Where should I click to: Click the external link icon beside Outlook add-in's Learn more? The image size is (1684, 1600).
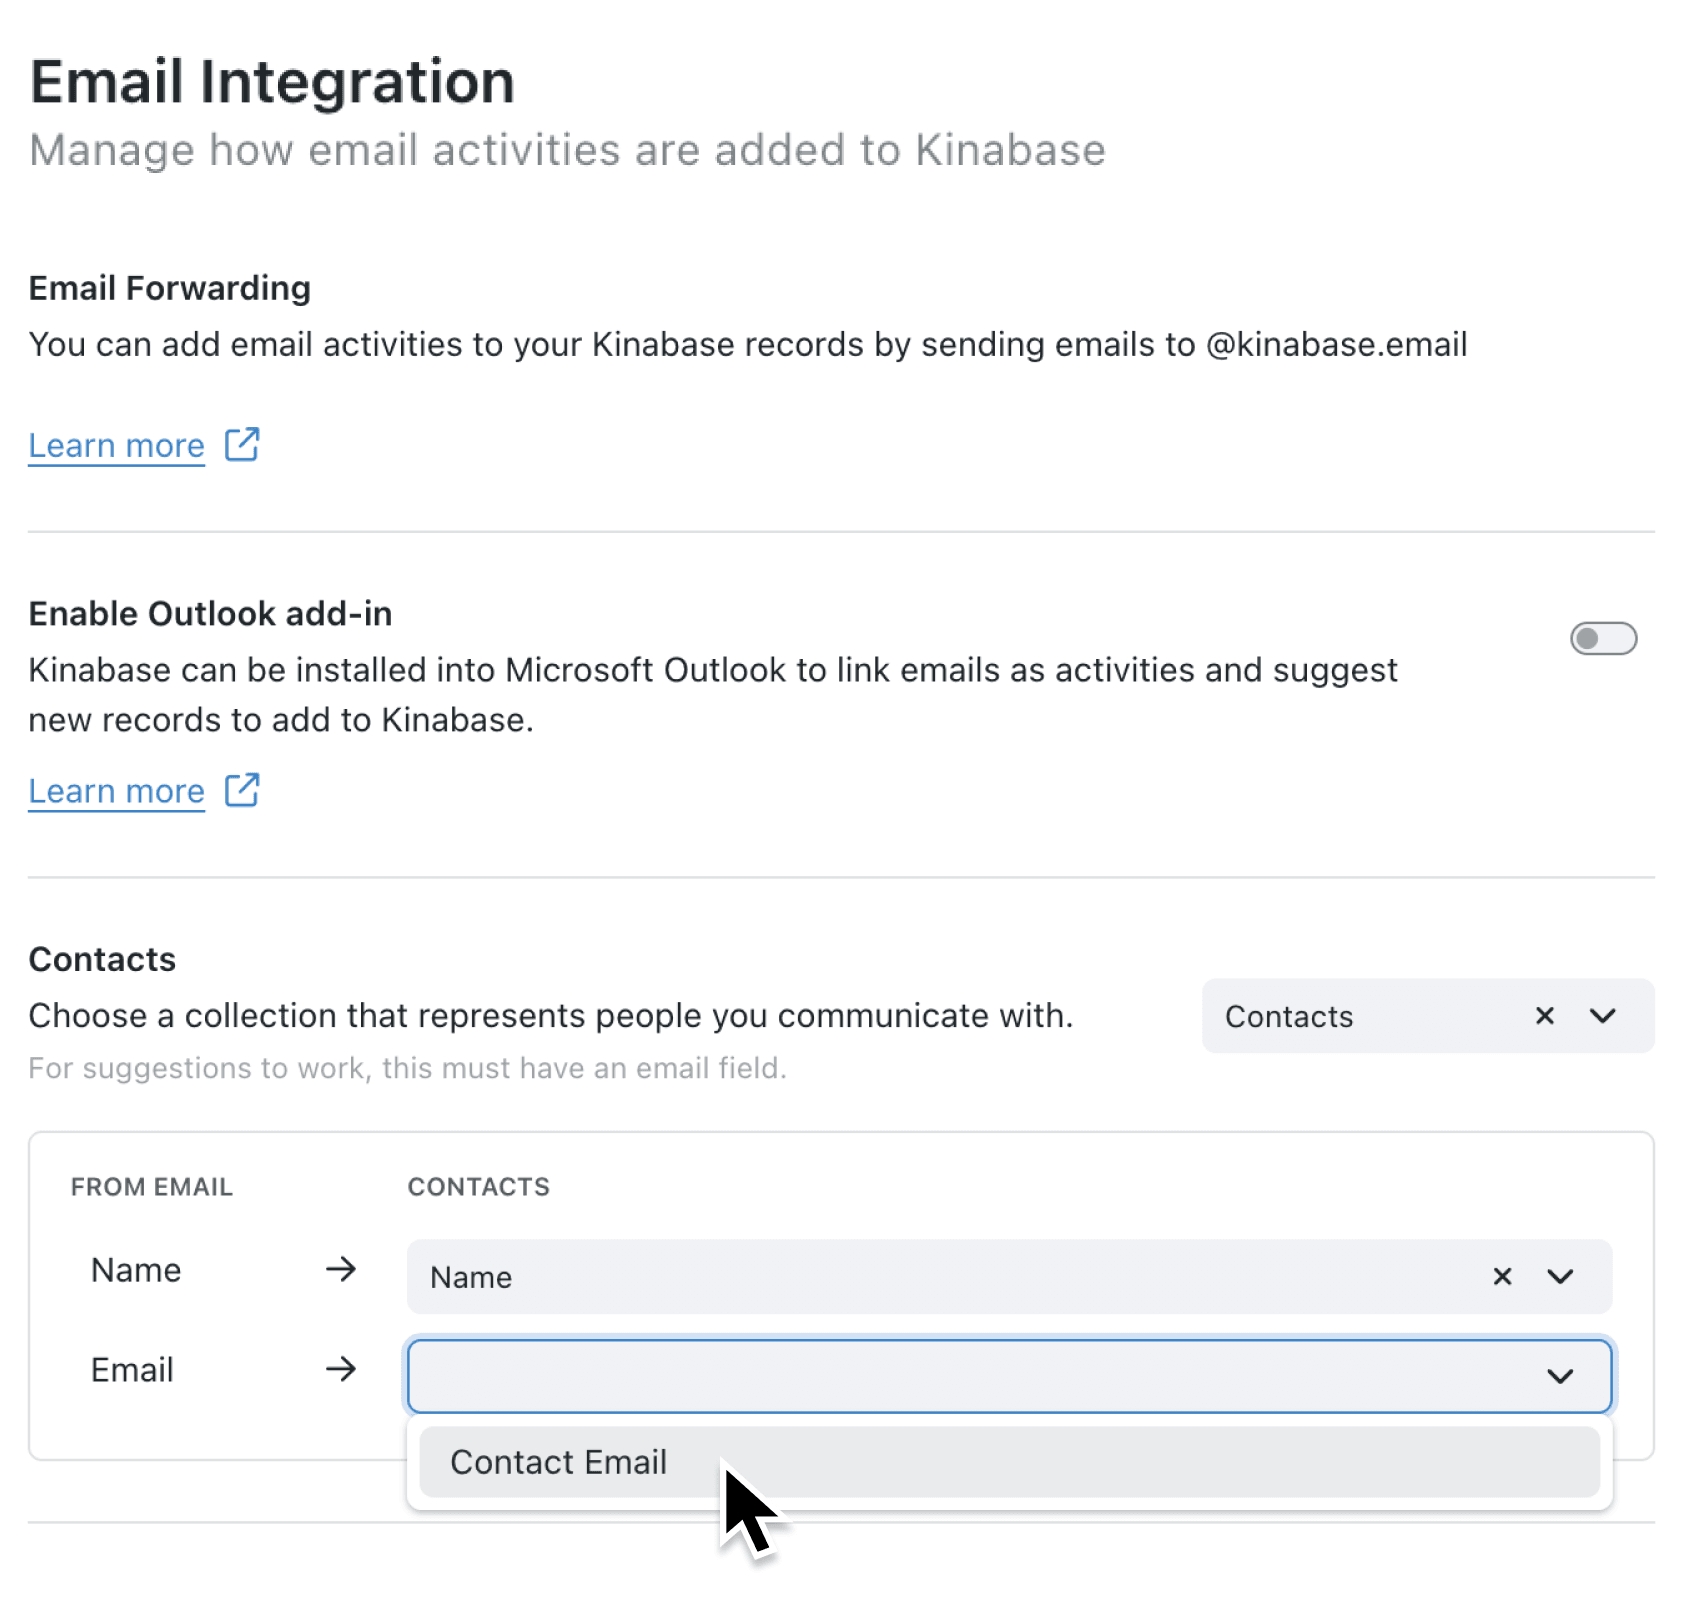(x=242, y=791)
